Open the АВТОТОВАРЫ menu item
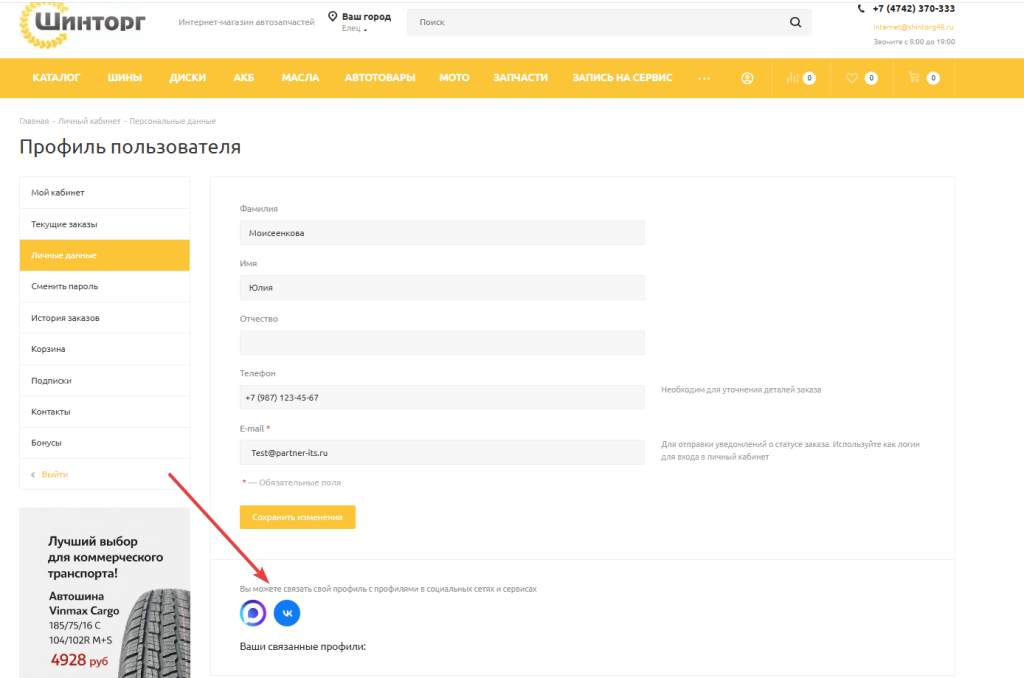Screen dimensions: 1024x678 pos(380,78)
